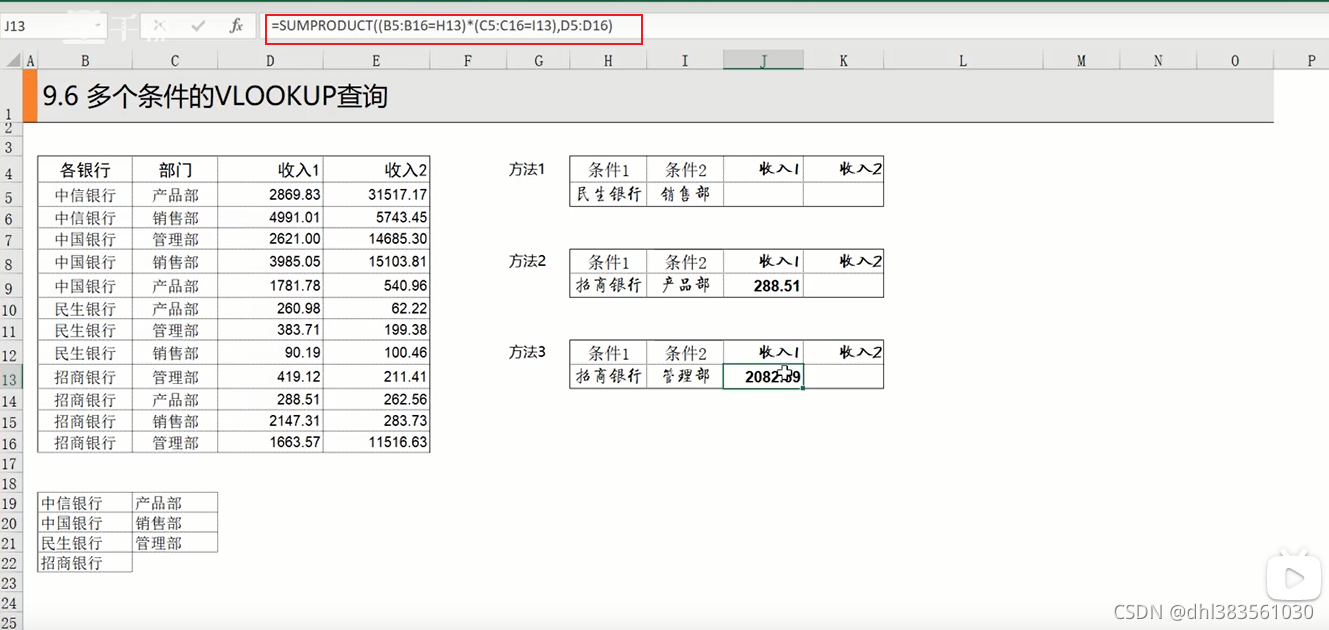Screen dimensions: 1329x630
Task: Select cell with value 2147.31
Action: tap(270, 421)
